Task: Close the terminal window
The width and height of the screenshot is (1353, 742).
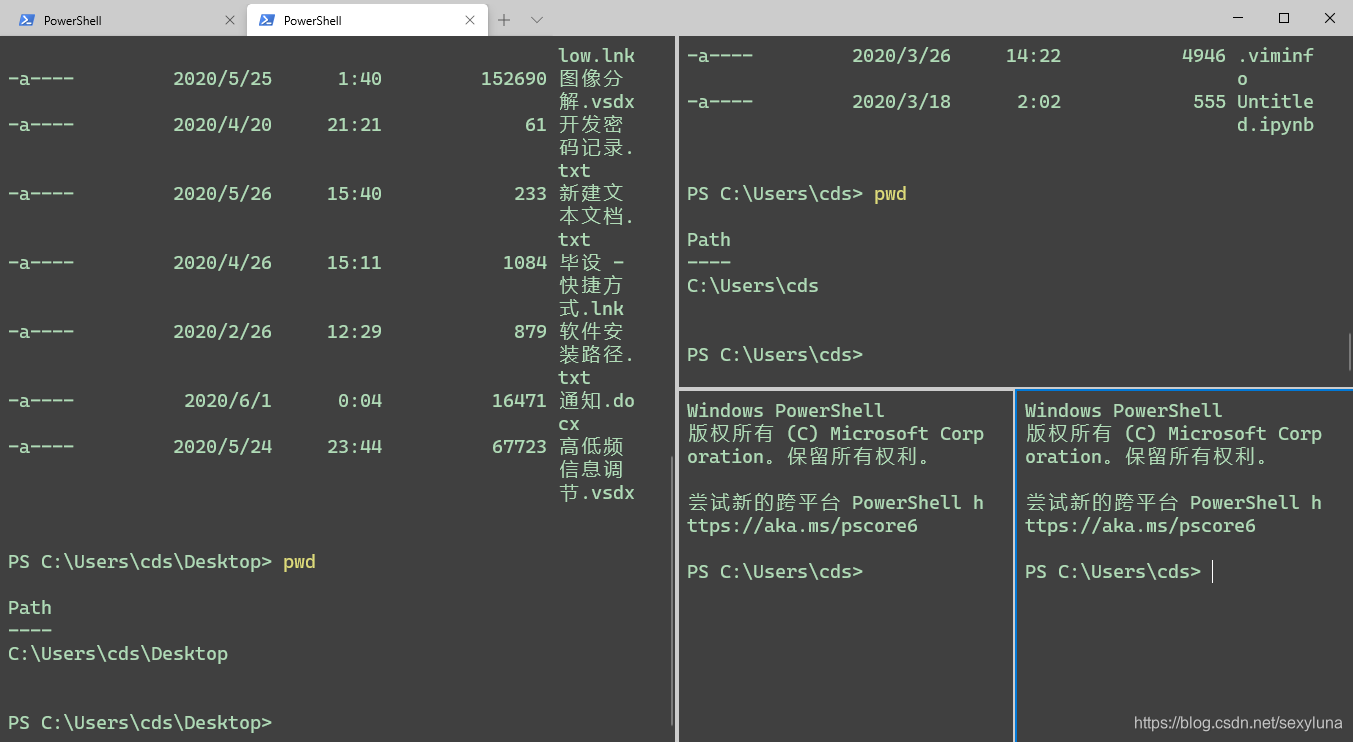Action: 1330,18
